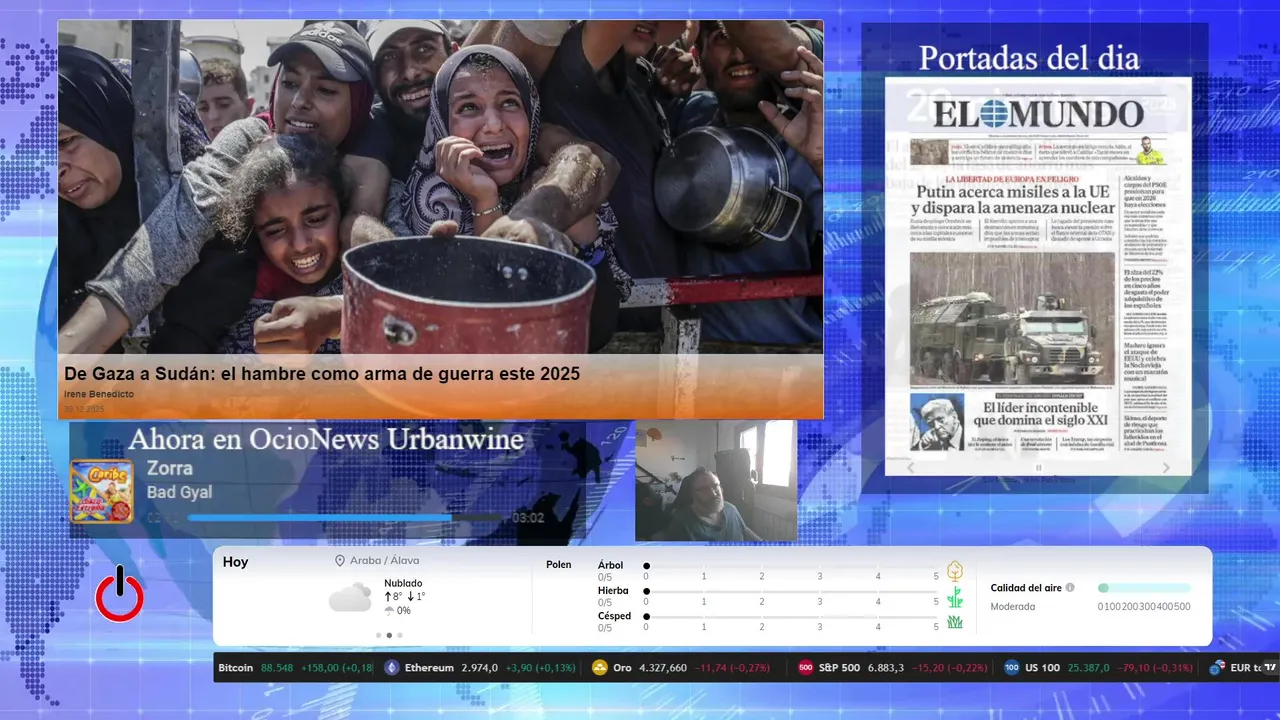
Task: Select the first weather pager dot
Action: [378, 635]
